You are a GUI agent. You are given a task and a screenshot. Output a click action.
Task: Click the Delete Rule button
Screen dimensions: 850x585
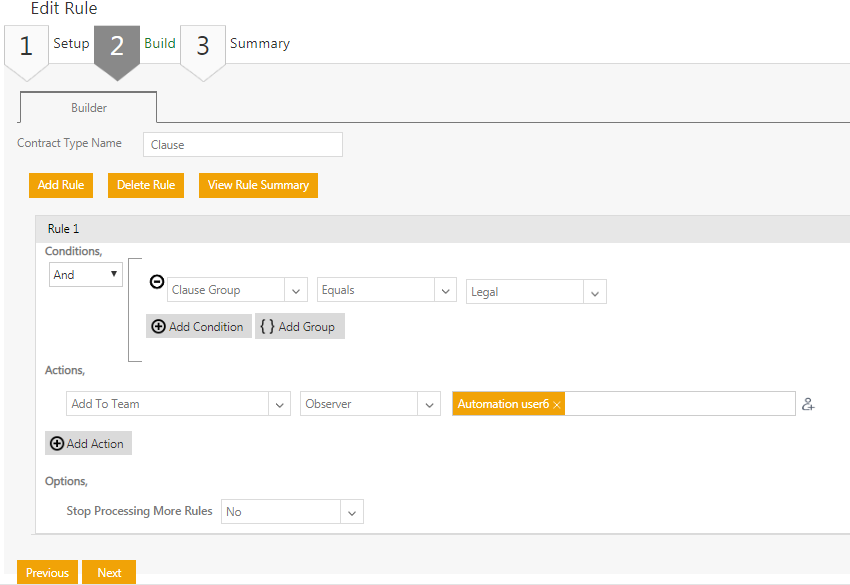click(146, 185)
